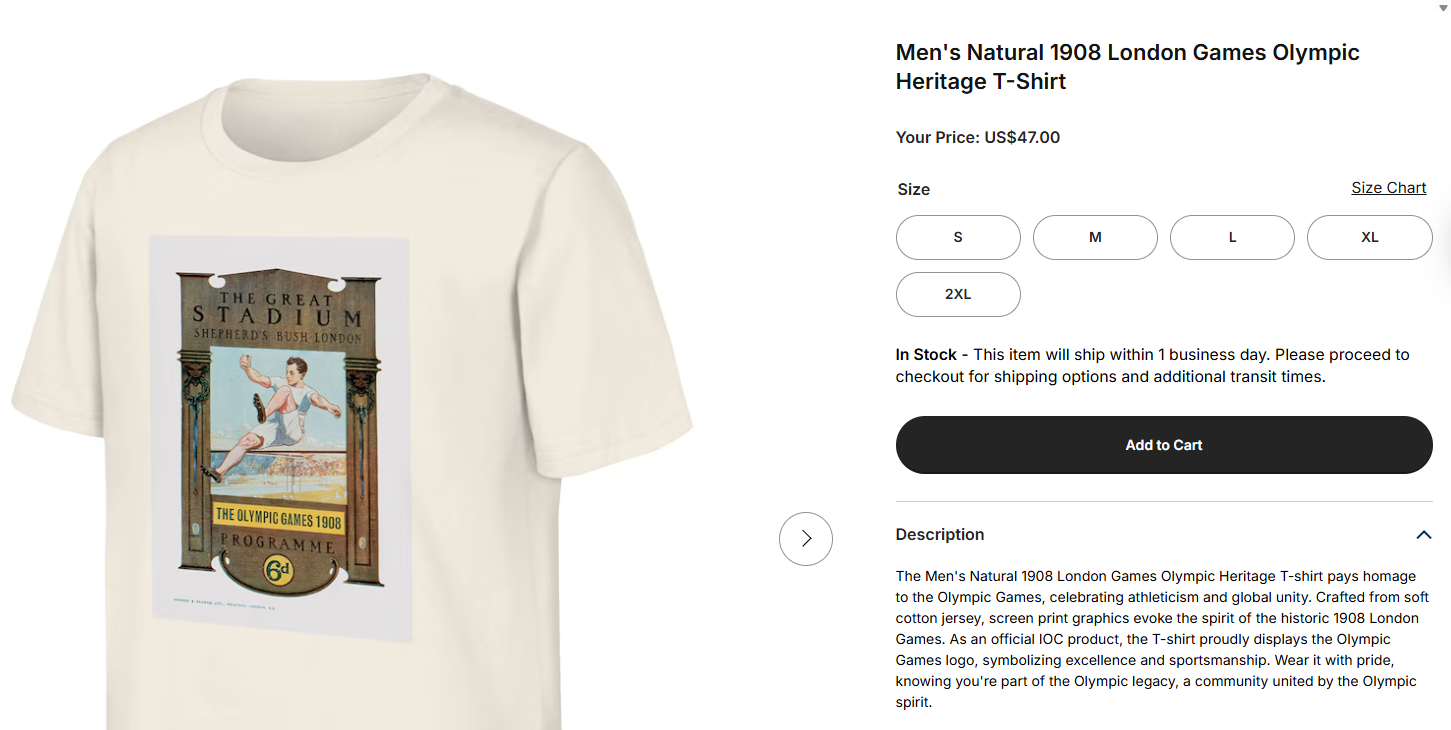Click the scrollbar track on the right
This screenshot has height=730, width=1451.
[1444, 400]
